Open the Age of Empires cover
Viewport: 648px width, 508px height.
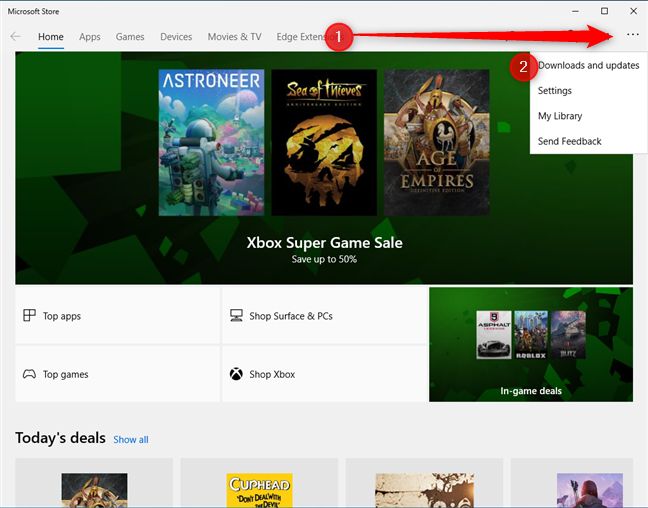[437, 143]
